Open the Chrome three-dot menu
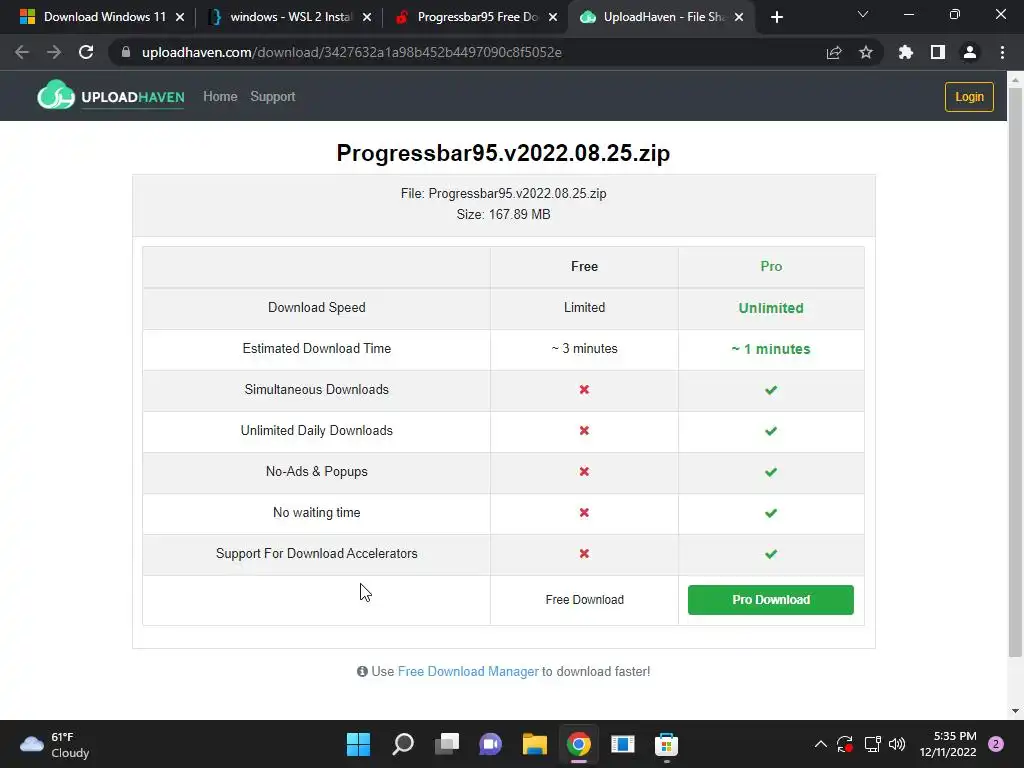1024x768 pixels. [1002, 52]
